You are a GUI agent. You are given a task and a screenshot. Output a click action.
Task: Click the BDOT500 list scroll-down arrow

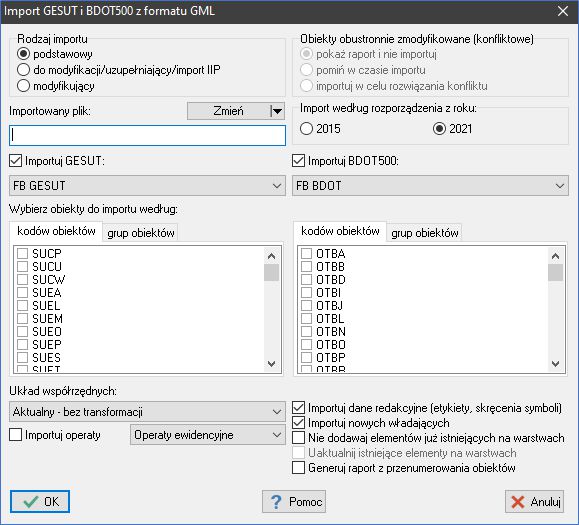555,364
